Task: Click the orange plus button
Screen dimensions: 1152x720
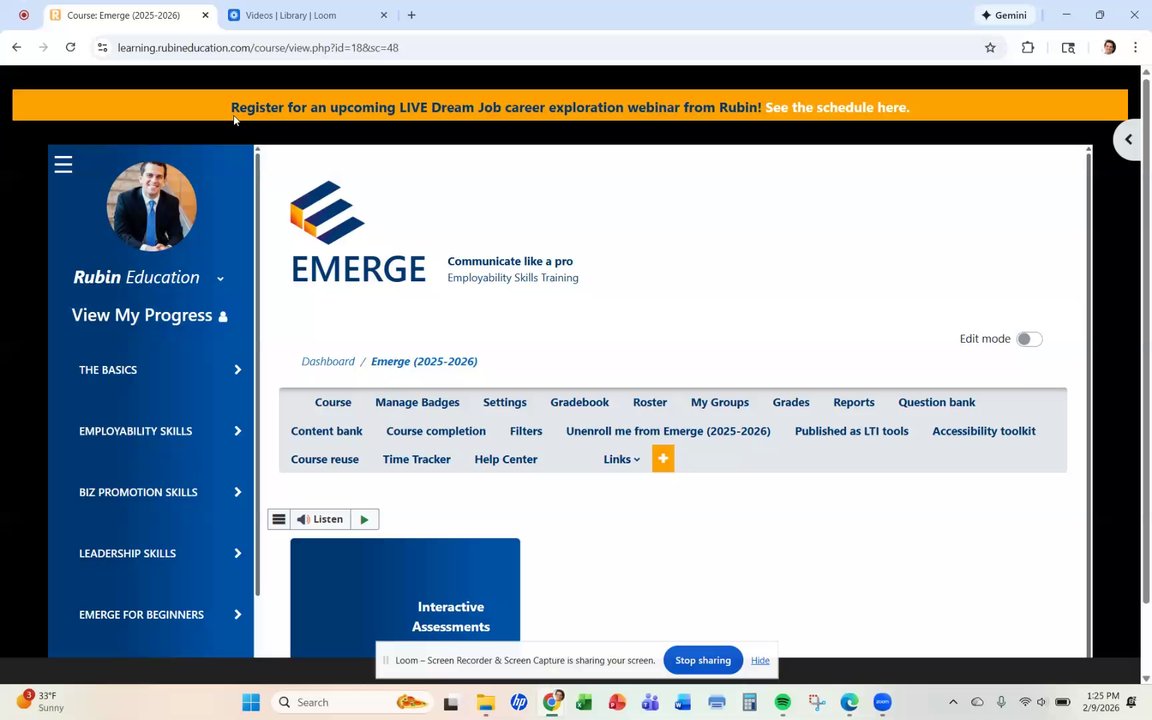Action: (663, 458)
